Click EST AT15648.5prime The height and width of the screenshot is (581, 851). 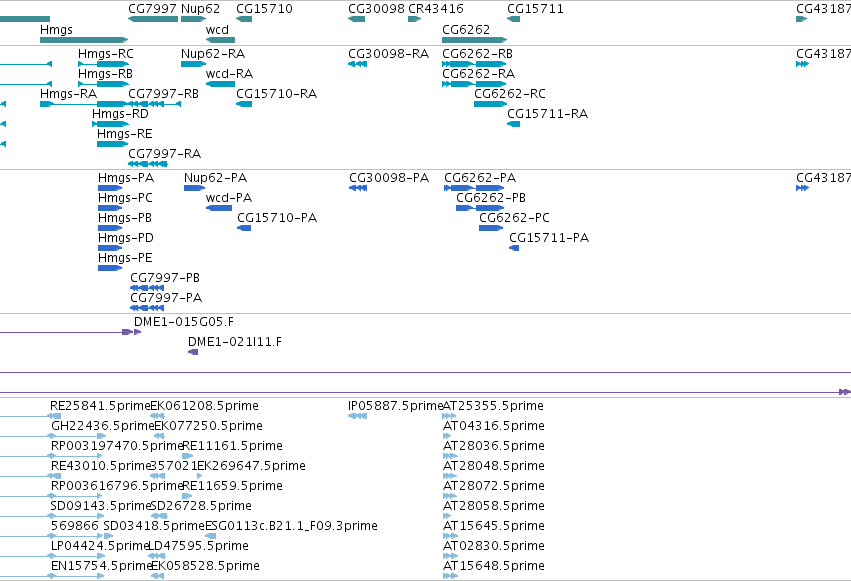click(450, 576)
